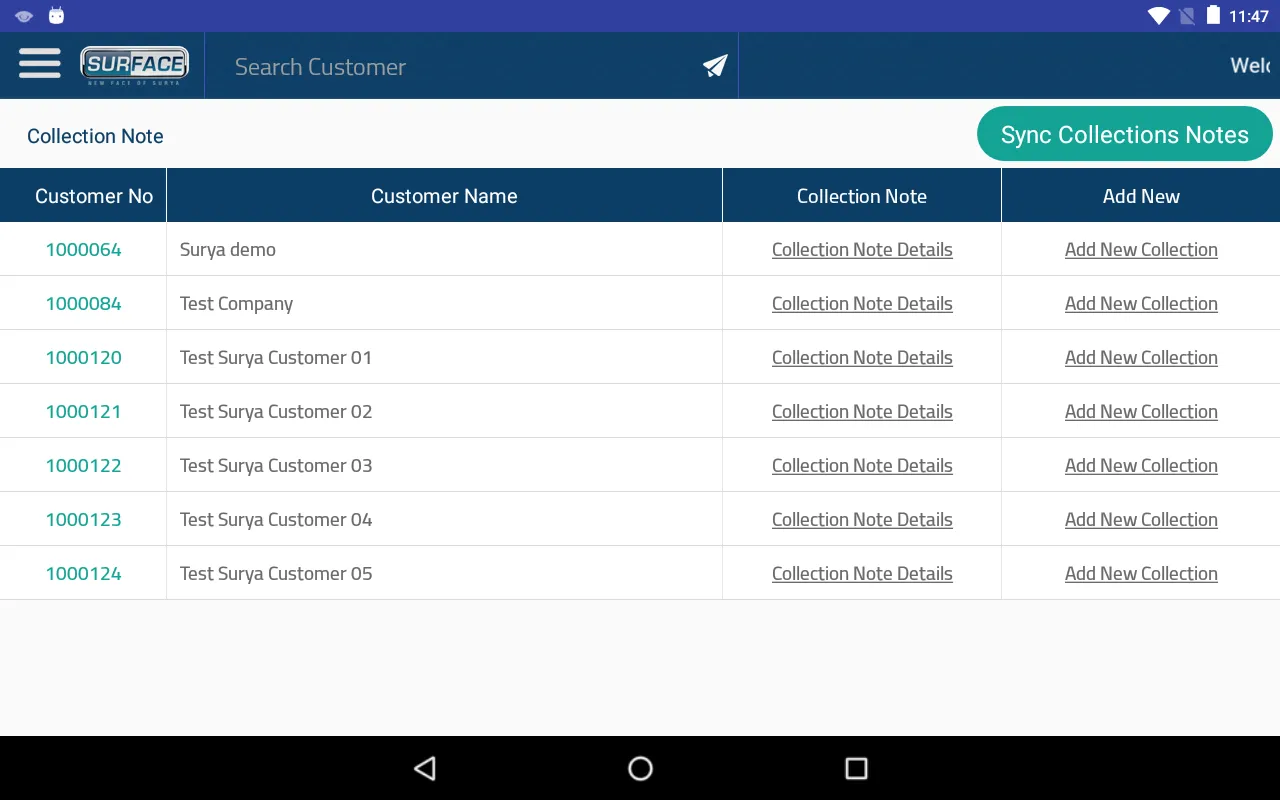Tap the battery indicator showing full charge
1280x800 pixels.
(x=1212, y=15)
